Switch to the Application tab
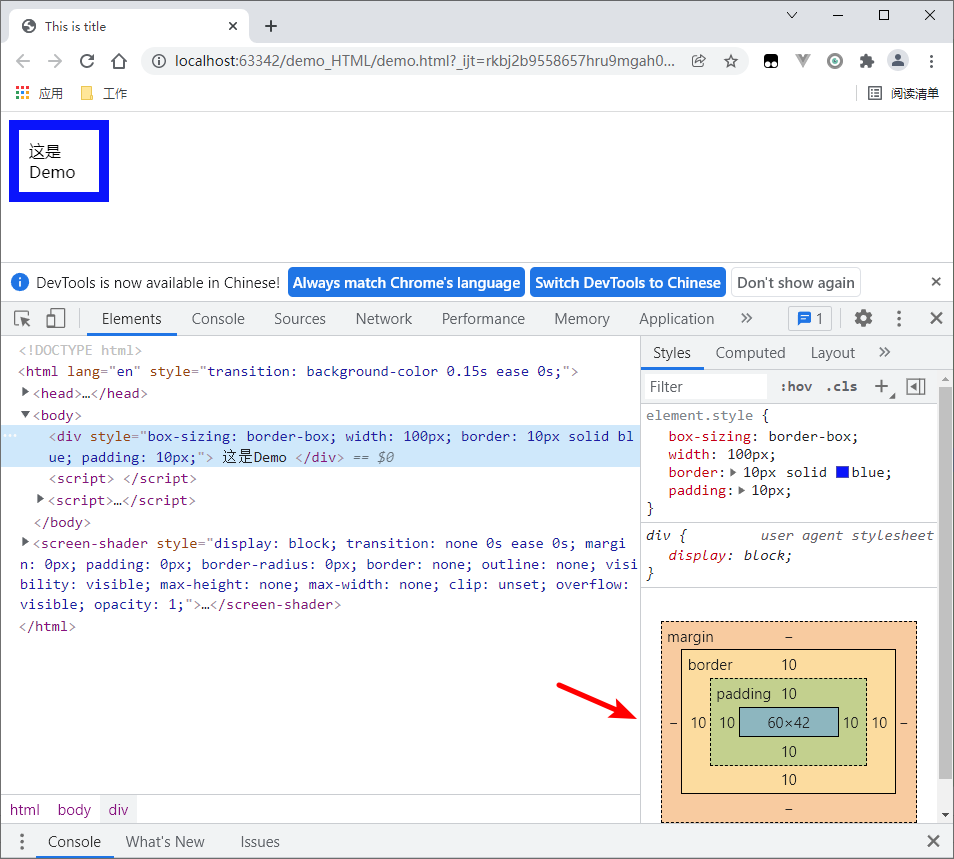The image size is (954, 859). 677,319
